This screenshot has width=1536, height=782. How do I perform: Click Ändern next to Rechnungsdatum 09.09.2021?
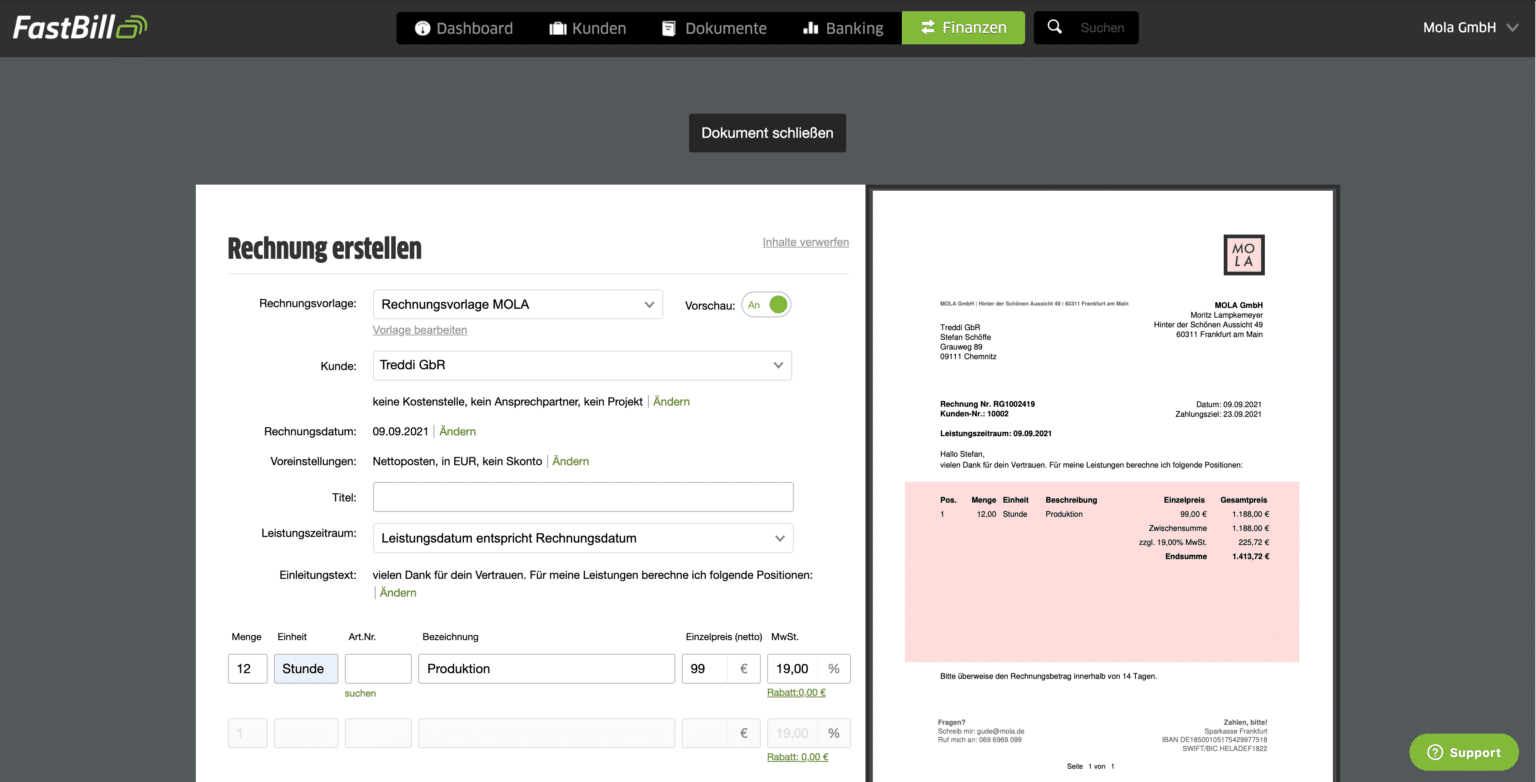point(458,432)
